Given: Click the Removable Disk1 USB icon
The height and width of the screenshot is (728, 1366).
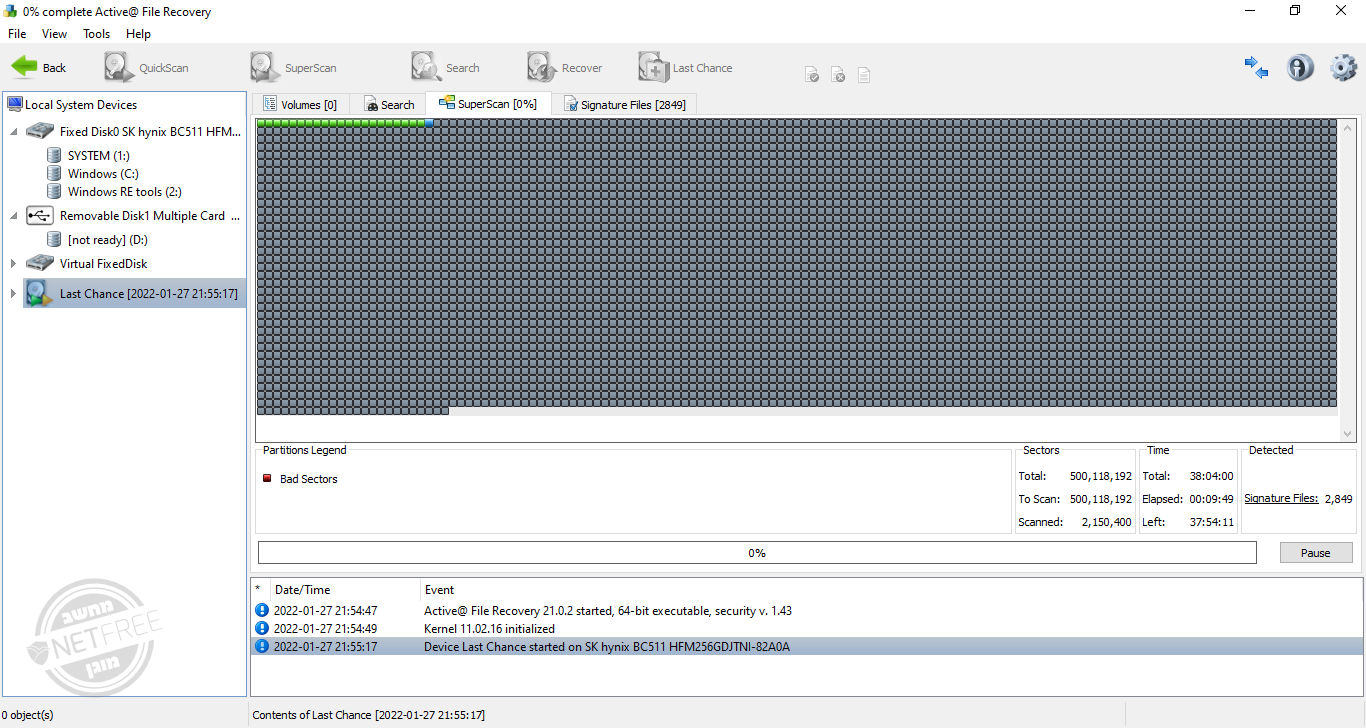Looking at the screenshot, I should point(40,215).
